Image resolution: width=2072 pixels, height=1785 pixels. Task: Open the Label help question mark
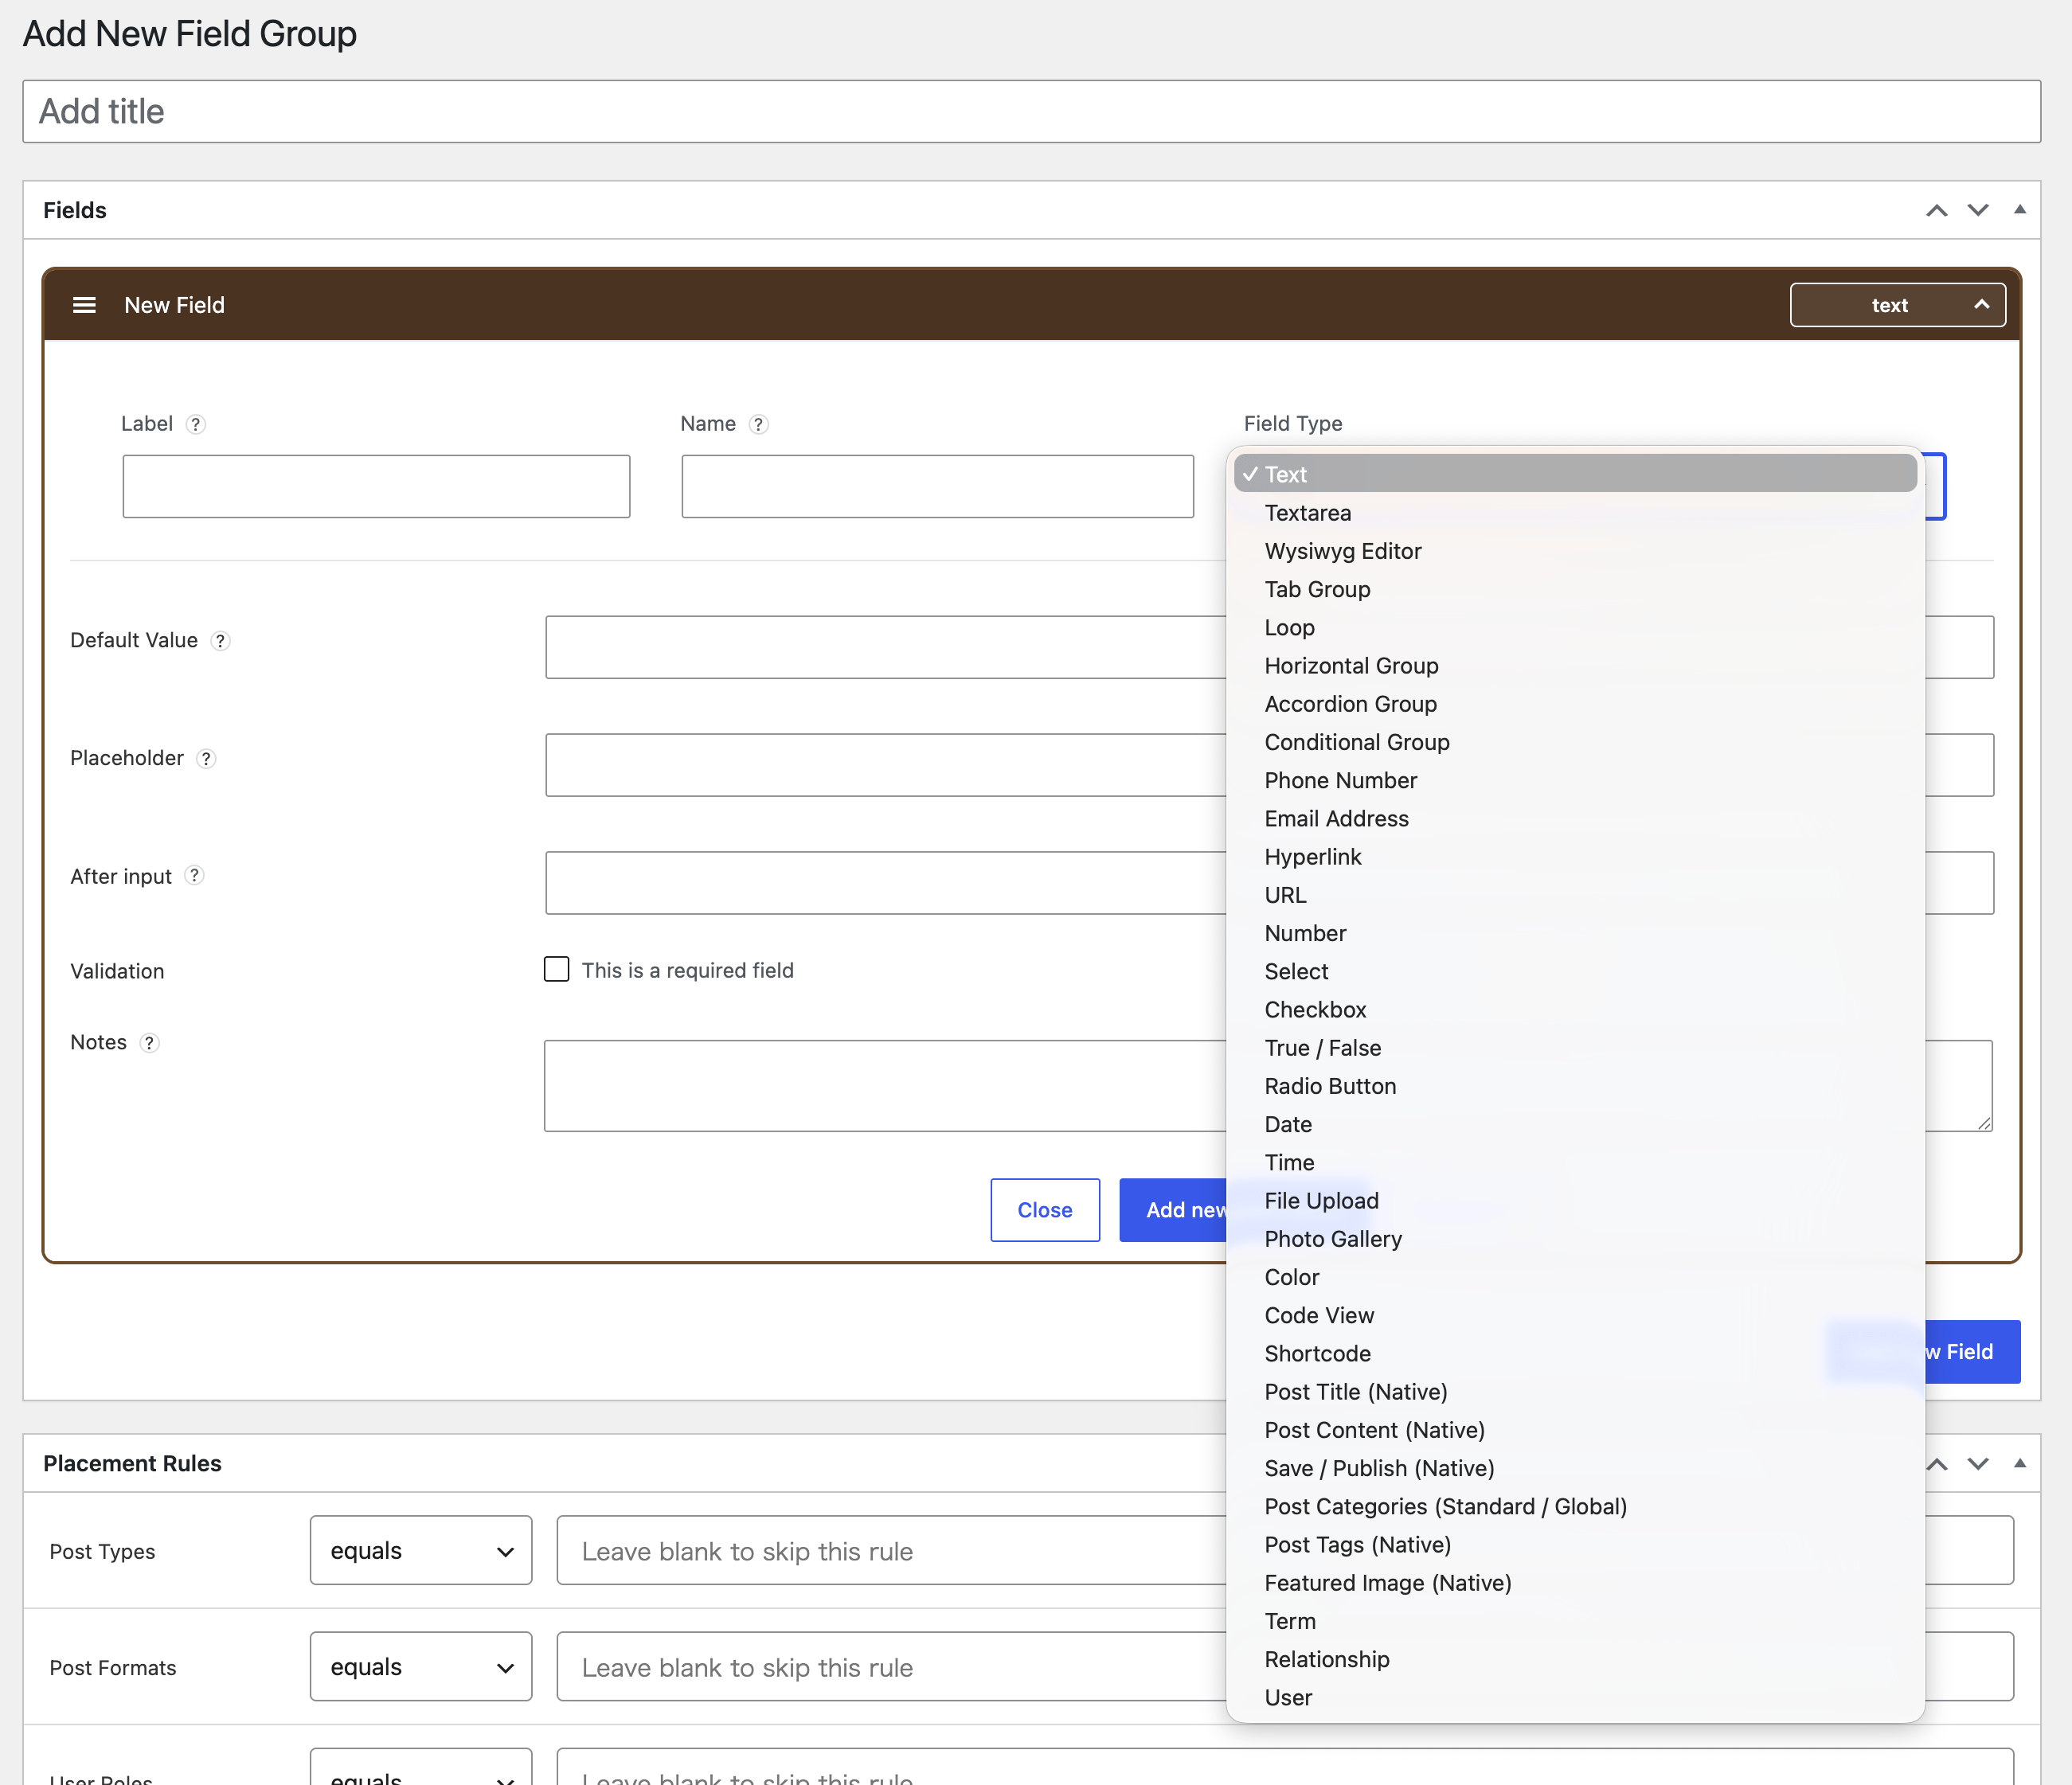click(x=196, y=424)
